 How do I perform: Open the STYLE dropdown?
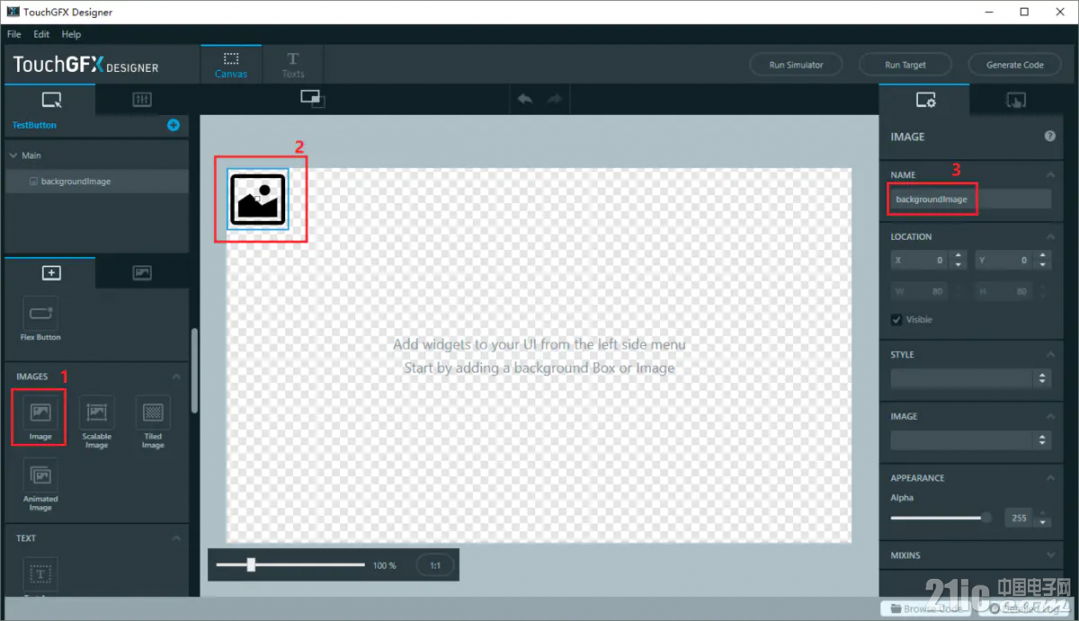click(970, 378)
